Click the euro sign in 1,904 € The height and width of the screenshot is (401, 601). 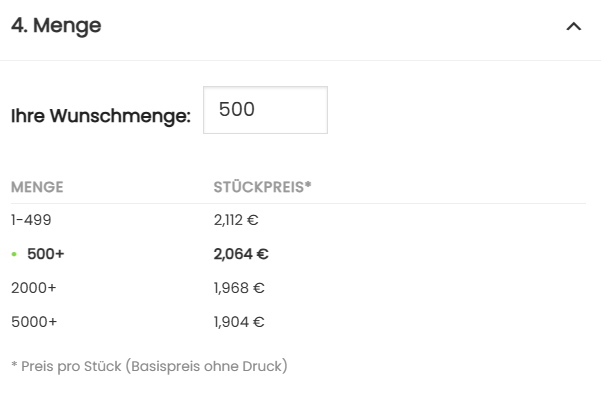[258, 322]
